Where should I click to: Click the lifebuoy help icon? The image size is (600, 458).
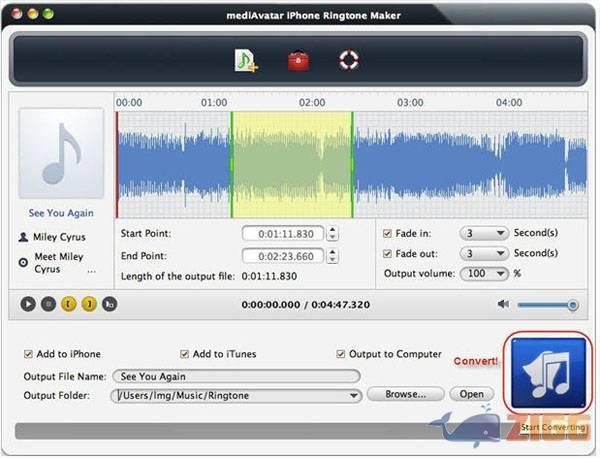point(349,60)
